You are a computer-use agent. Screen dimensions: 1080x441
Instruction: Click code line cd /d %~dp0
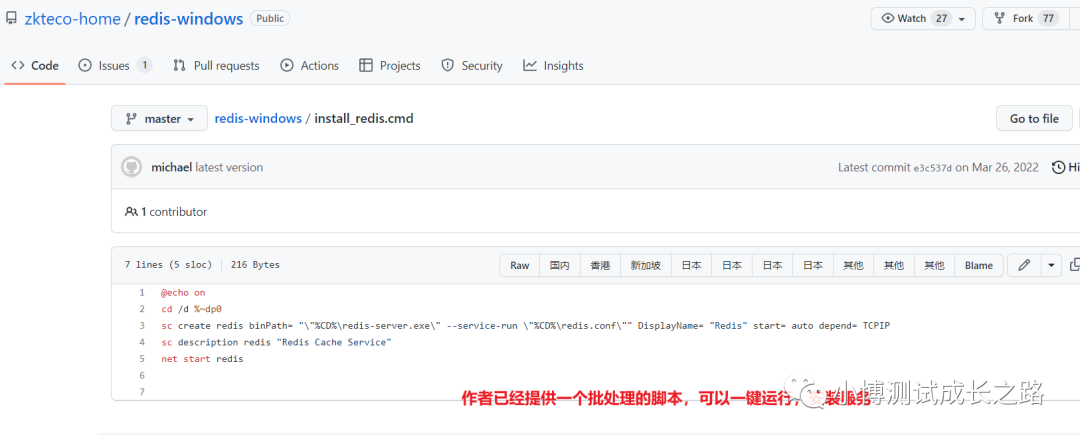pyautogui.click(x=191, y=309)
